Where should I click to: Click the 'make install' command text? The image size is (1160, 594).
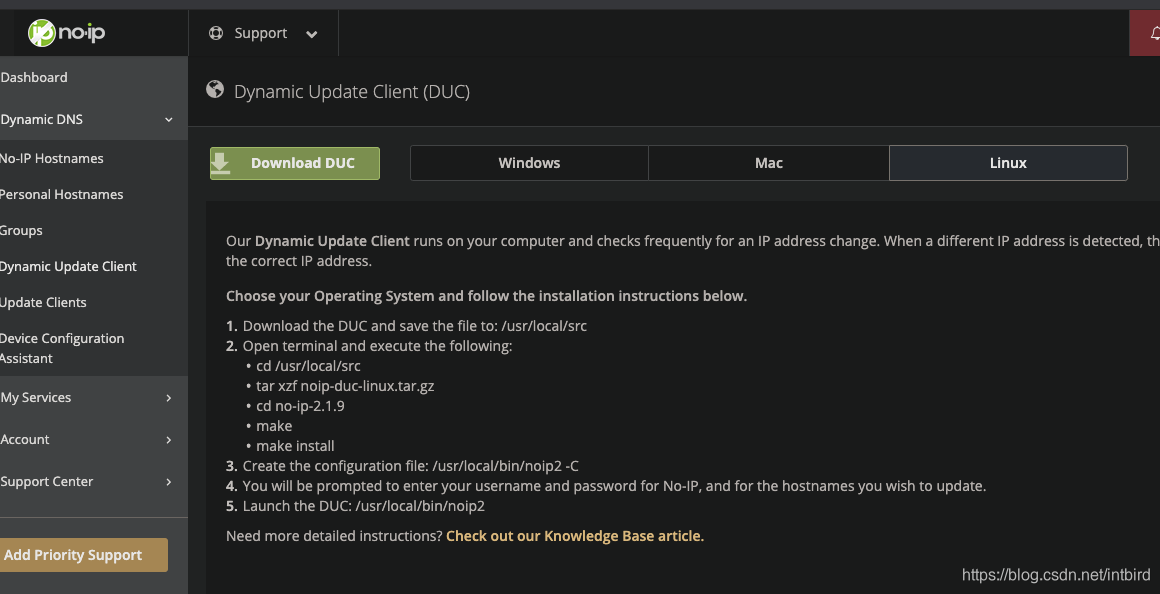[x=295, y=445]
